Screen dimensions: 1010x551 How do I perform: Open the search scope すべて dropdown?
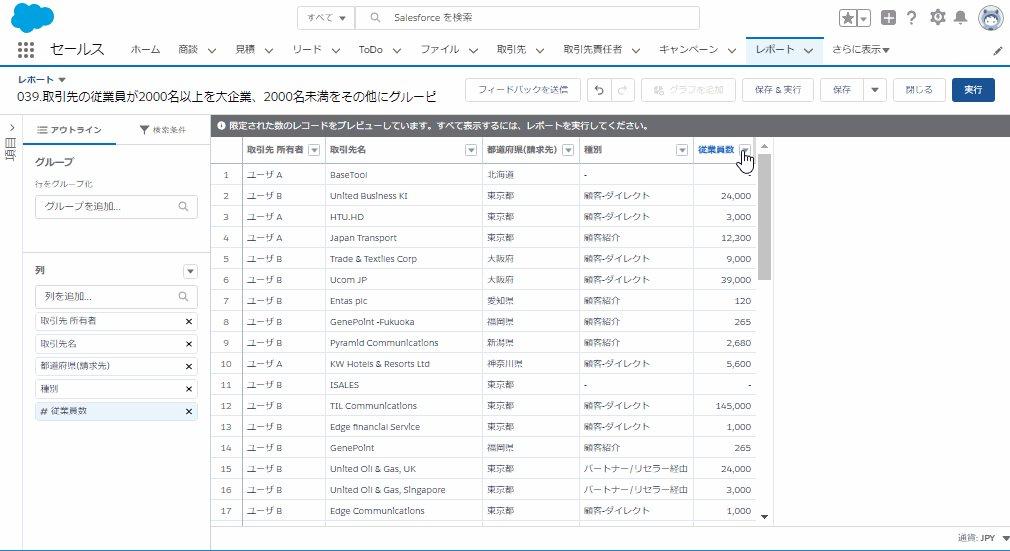pyautogui.click(x=327, y=18)
